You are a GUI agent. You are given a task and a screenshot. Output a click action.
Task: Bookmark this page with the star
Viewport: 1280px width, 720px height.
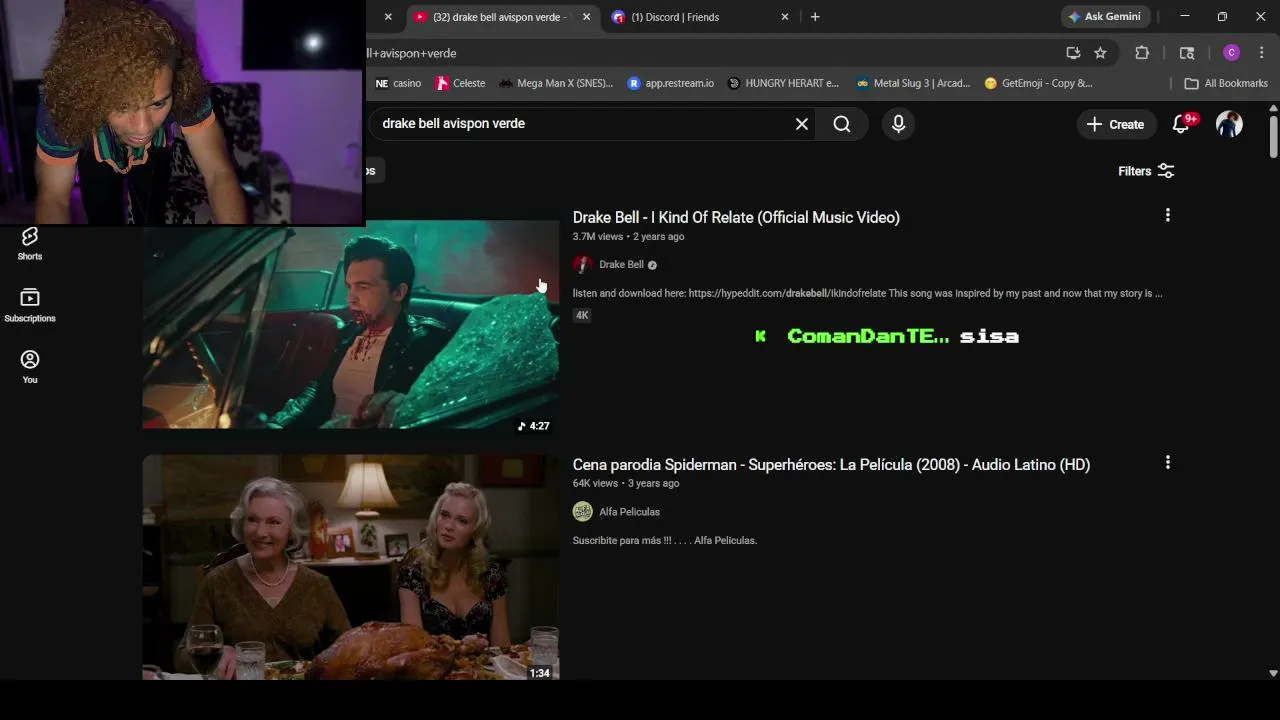[x=1100, y=53]
